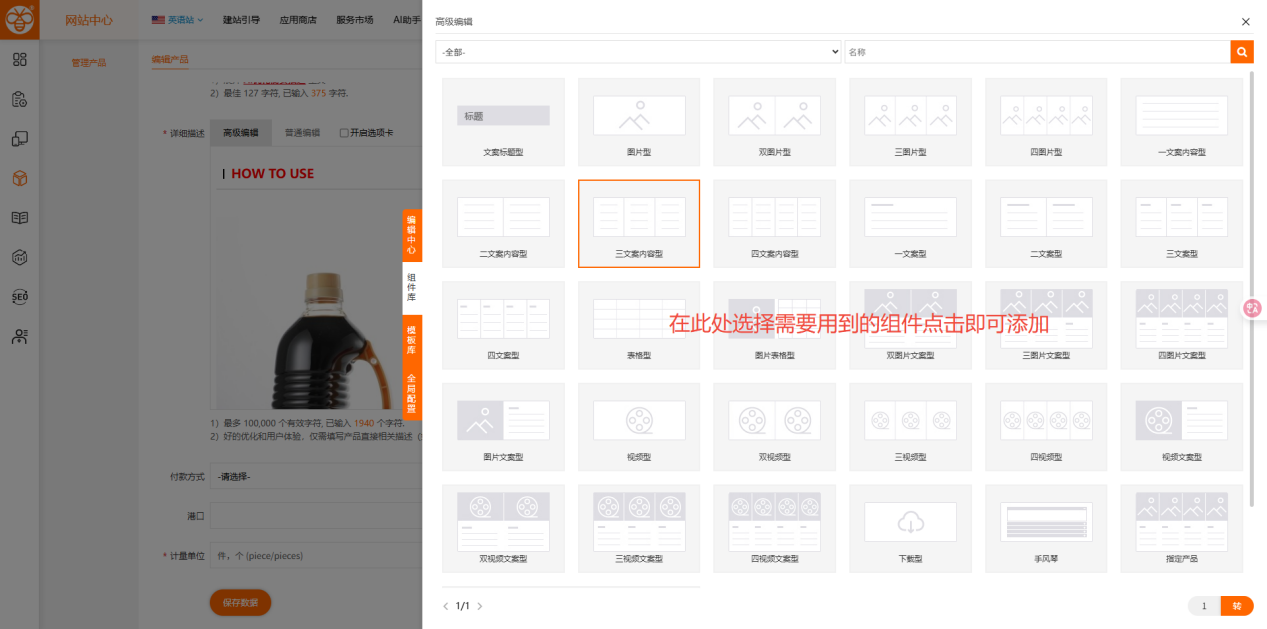The height and width of the screenshot is (629, 1267).
Task: Pick the 四文案内容型 component
Action: pyautogui.click(x=774, y=224)
